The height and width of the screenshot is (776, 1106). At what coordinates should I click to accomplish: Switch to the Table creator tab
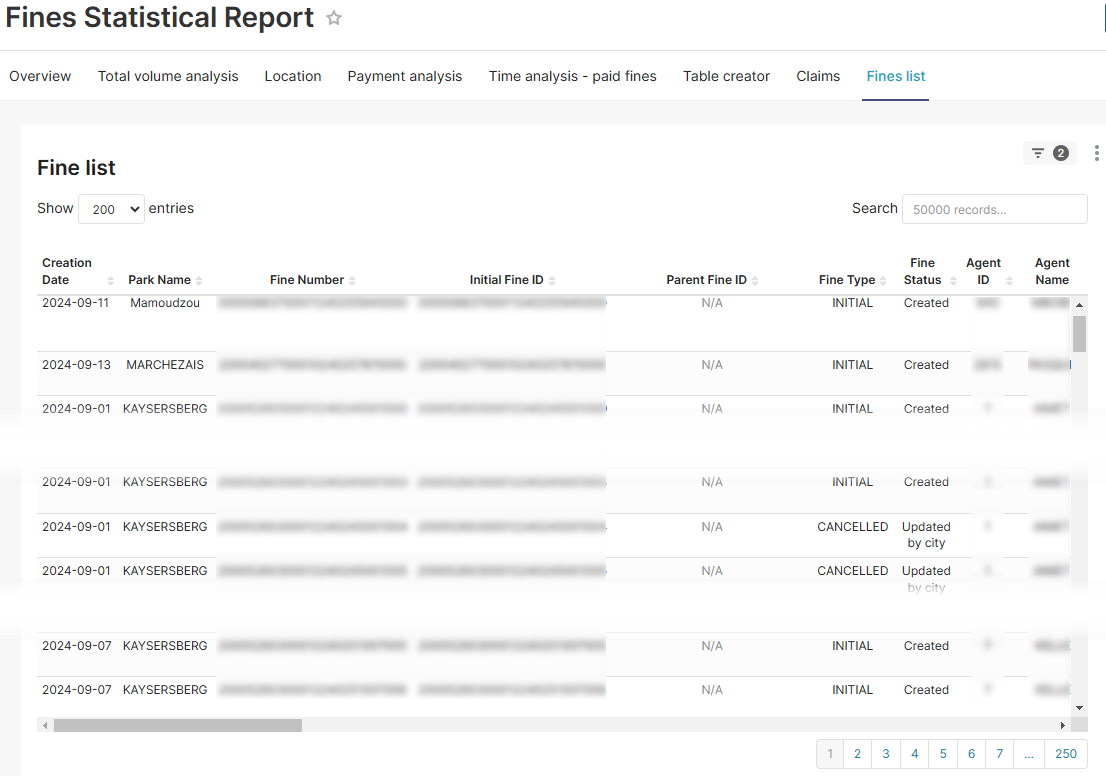(x=727, y=76)
